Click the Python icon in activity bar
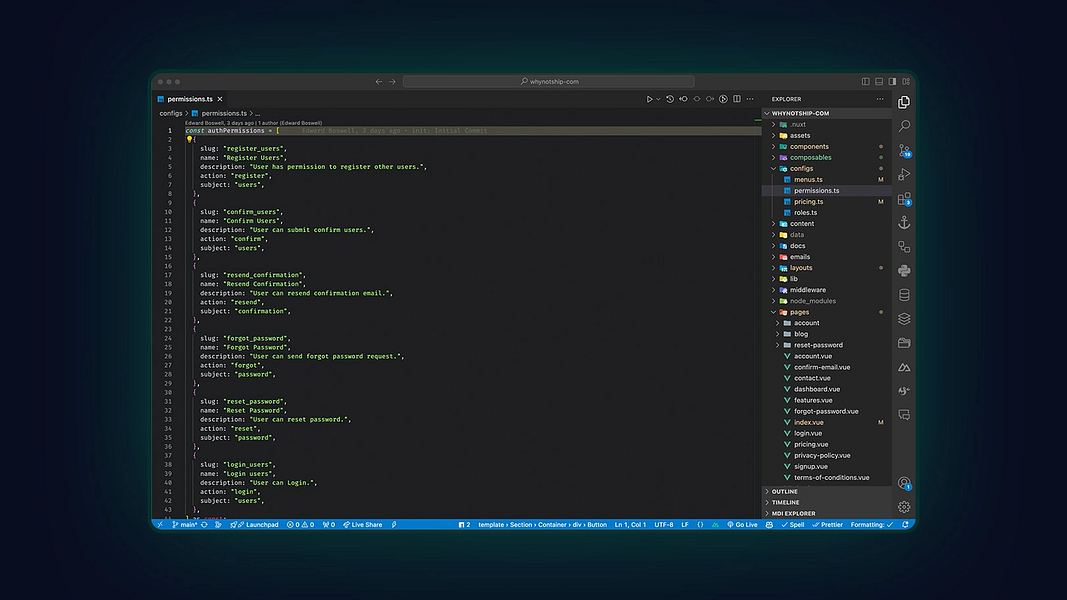Image resolution: width=1067 pixels, height=600 pixels. click(x=904, y=271)
